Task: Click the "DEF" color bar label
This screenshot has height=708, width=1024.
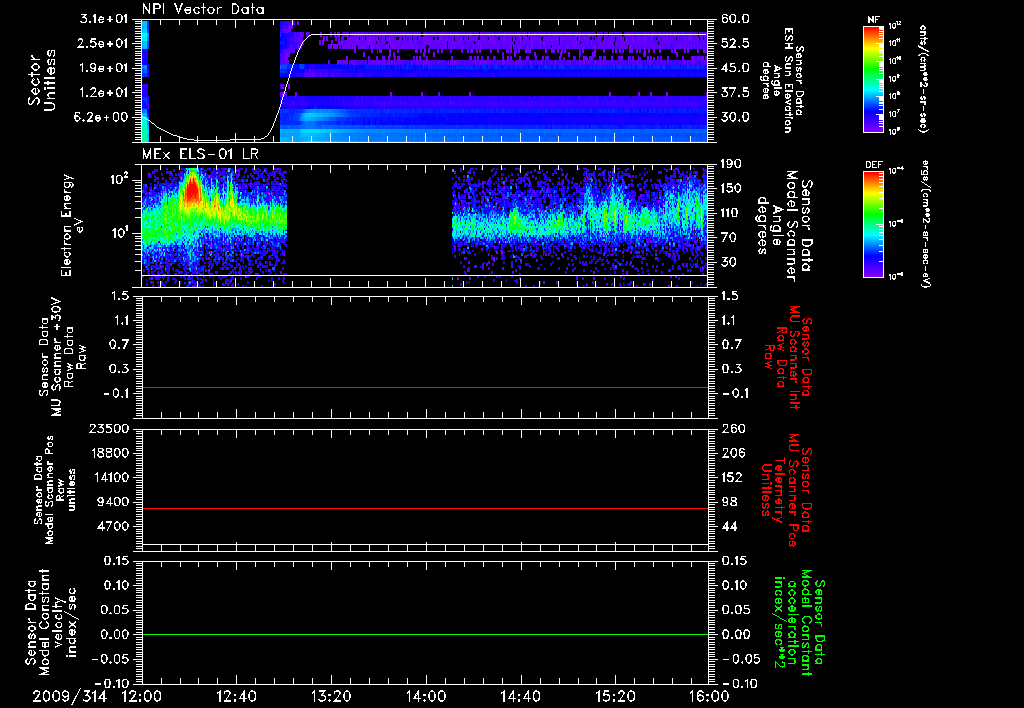Action: 873,165
